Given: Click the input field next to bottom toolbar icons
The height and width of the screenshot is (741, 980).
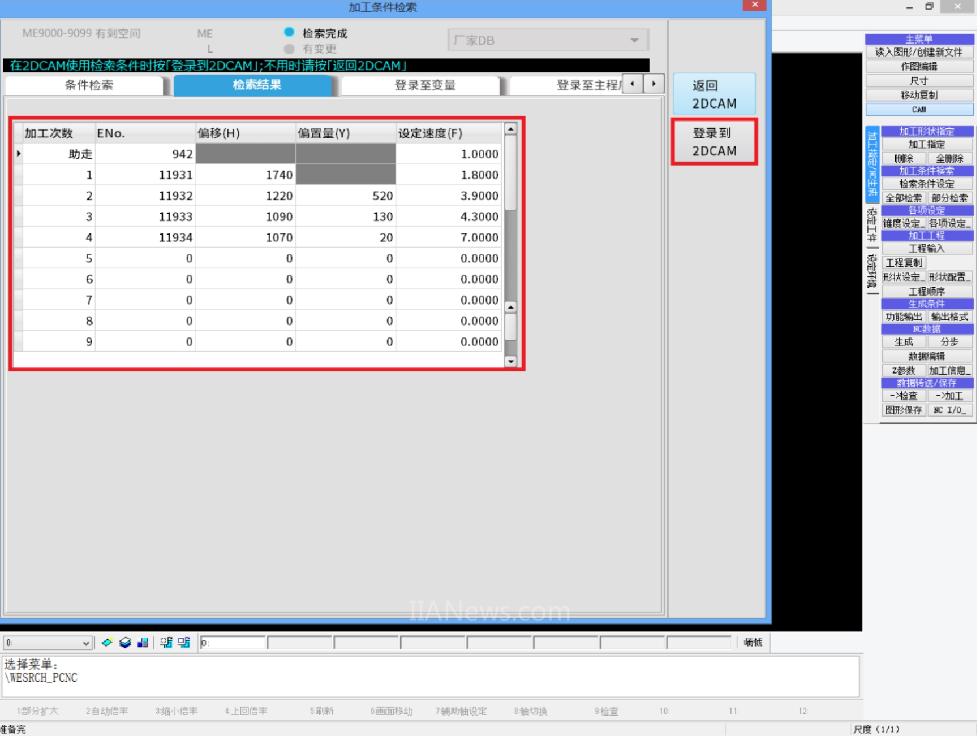Looking at the screenshot, I should 232,642.
